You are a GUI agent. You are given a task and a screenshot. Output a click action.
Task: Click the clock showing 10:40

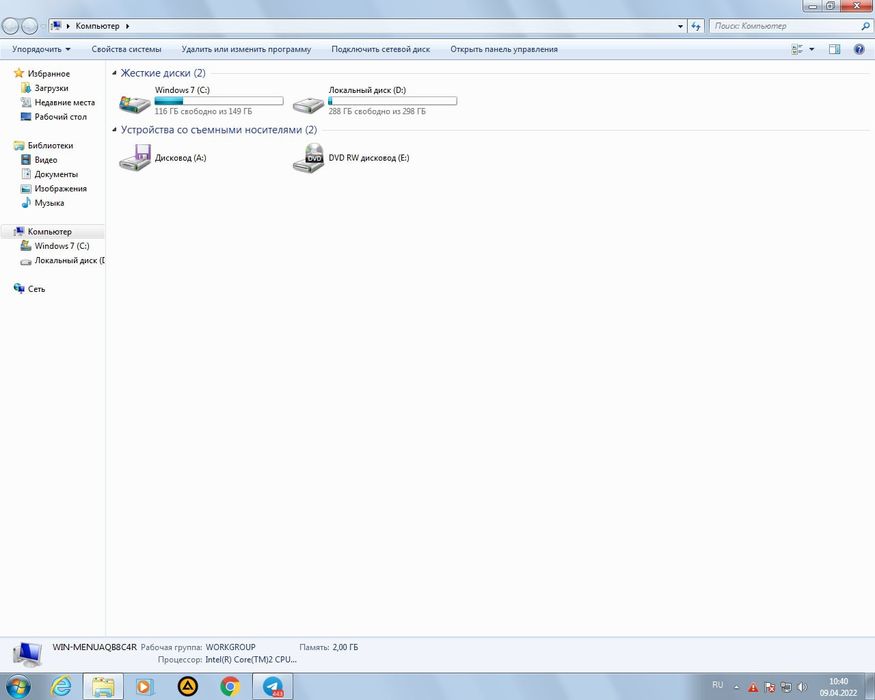coord(838,681)
